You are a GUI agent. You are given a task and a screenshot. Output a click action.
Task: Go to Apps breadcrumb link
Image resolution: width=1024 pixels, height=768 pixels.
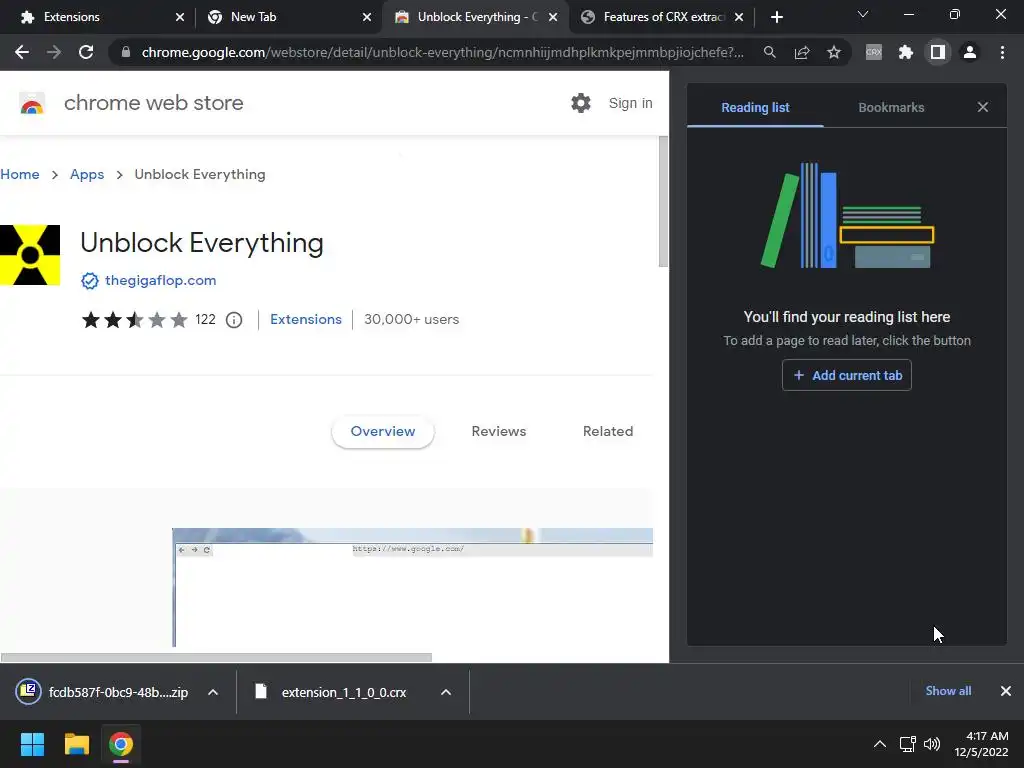tap(87, 174)
